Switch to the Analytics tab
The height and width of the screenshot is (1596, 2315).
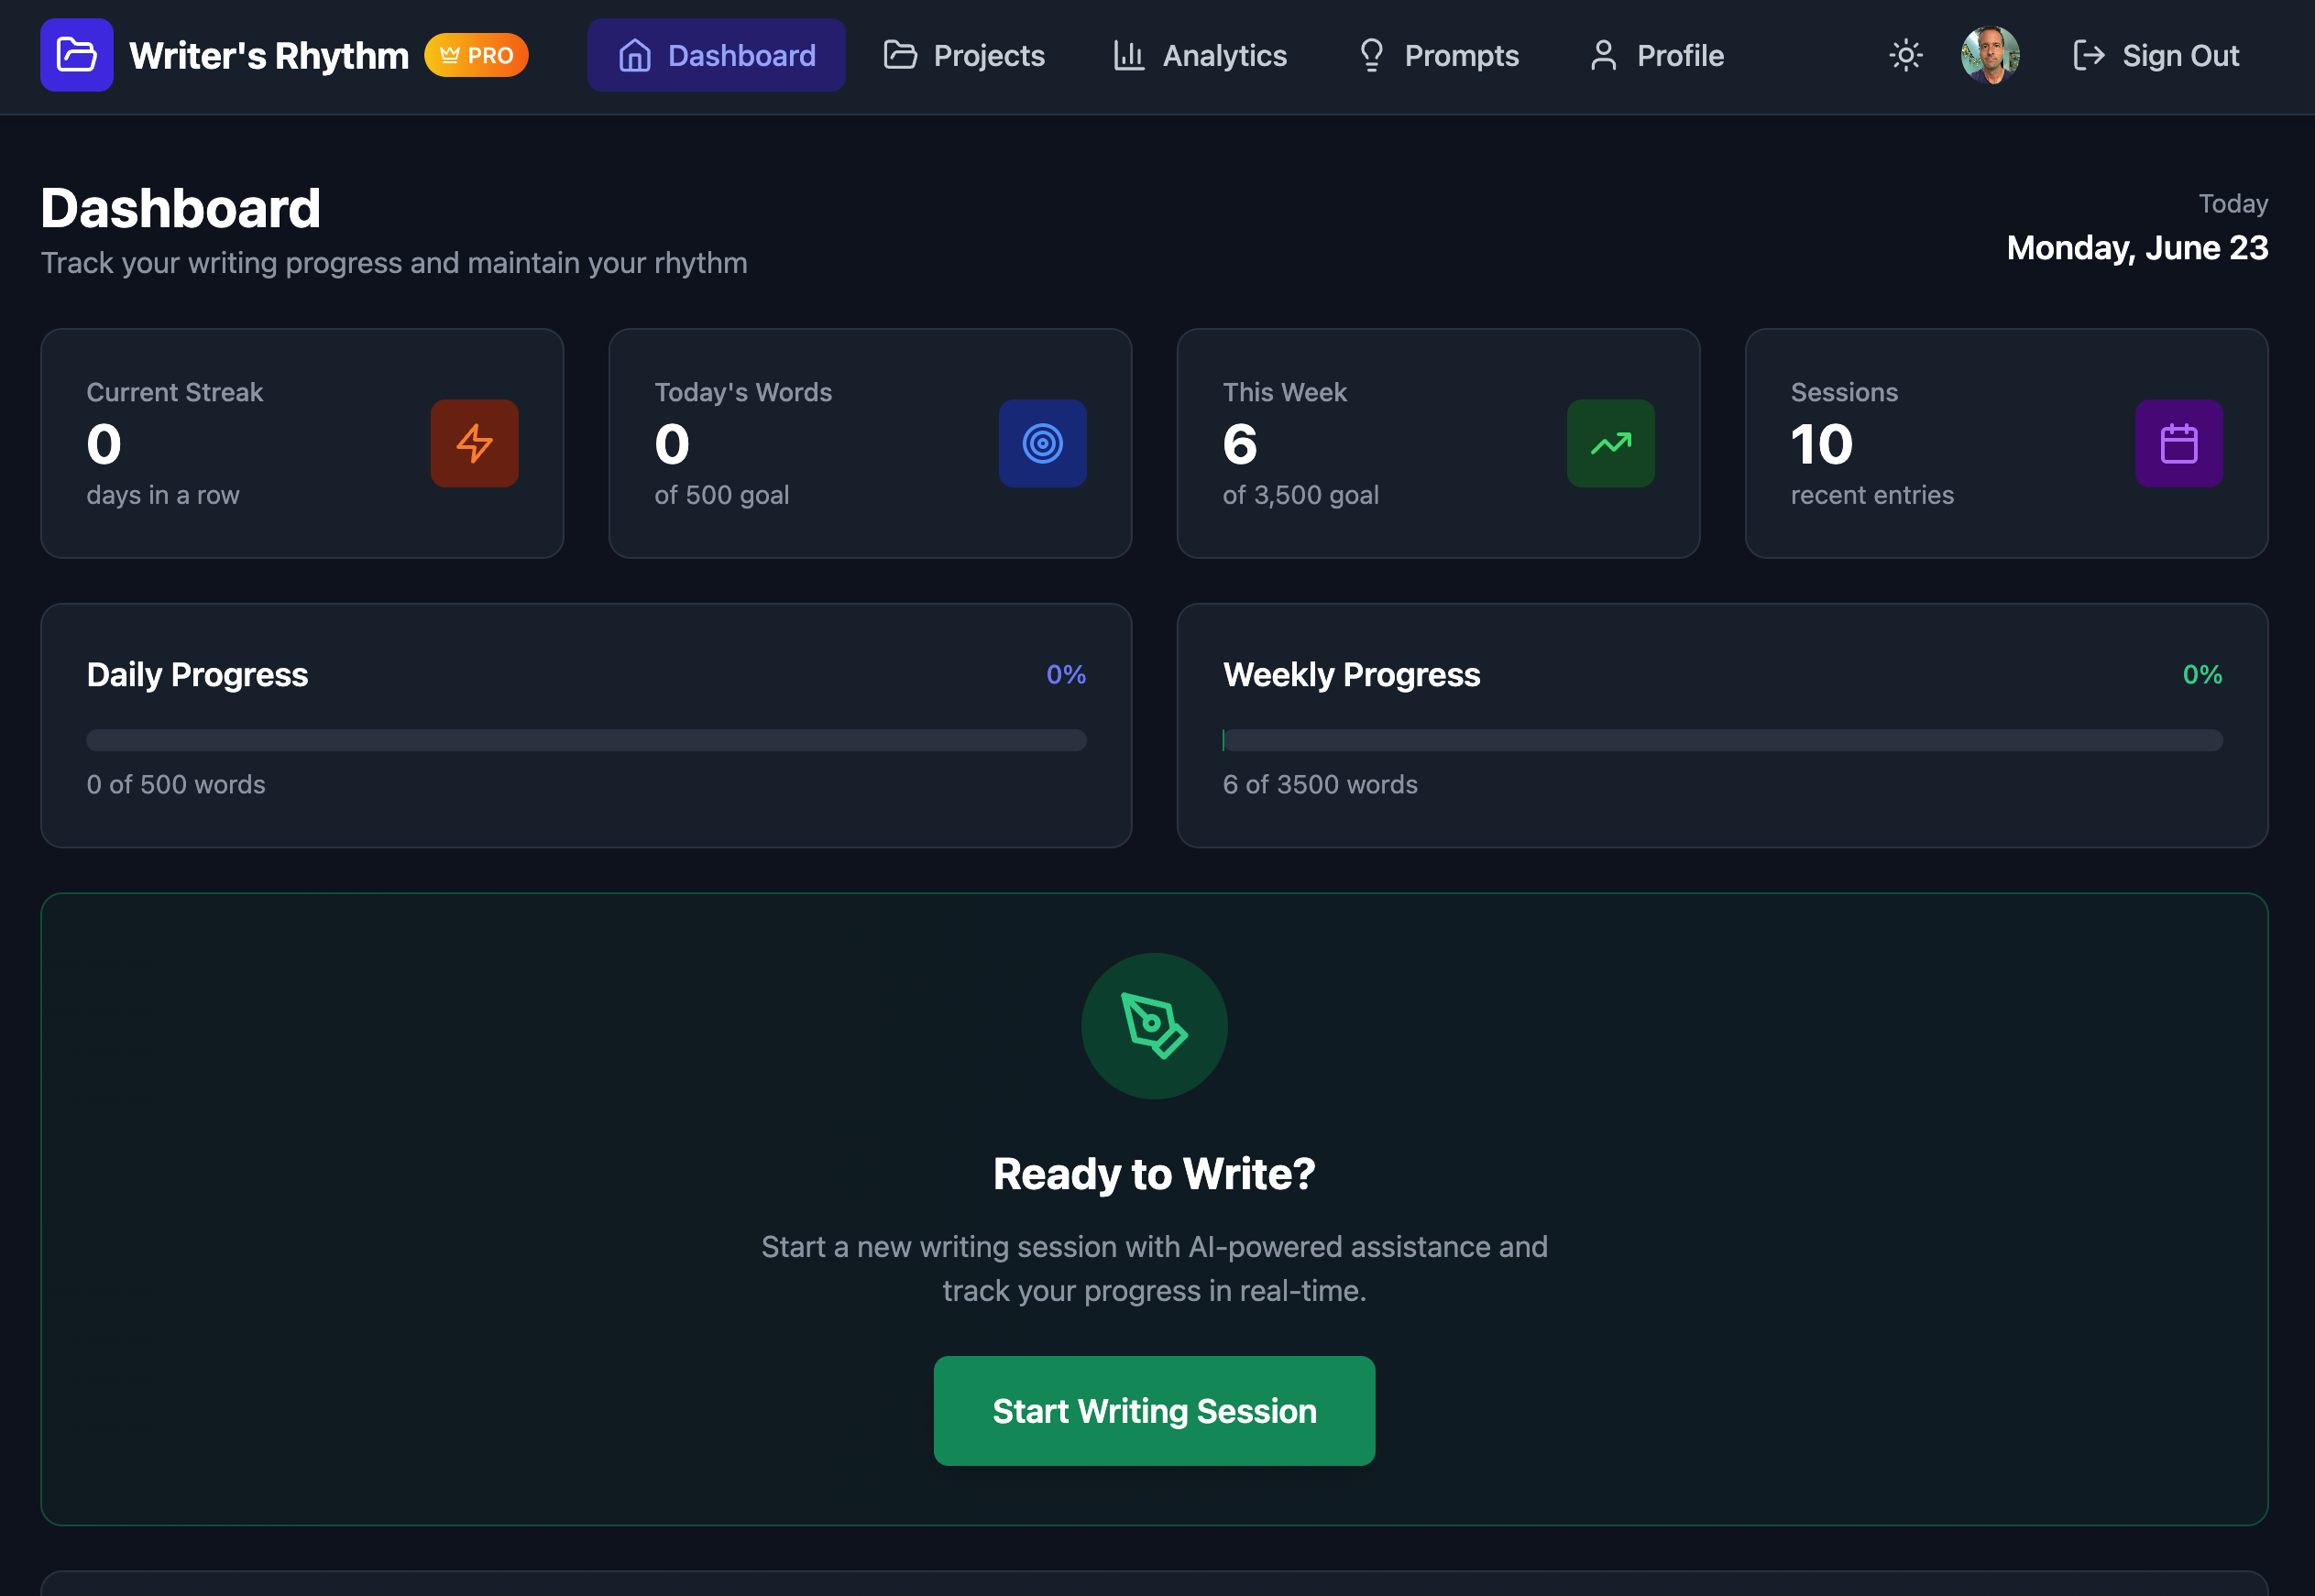(x=1200, y=55)
